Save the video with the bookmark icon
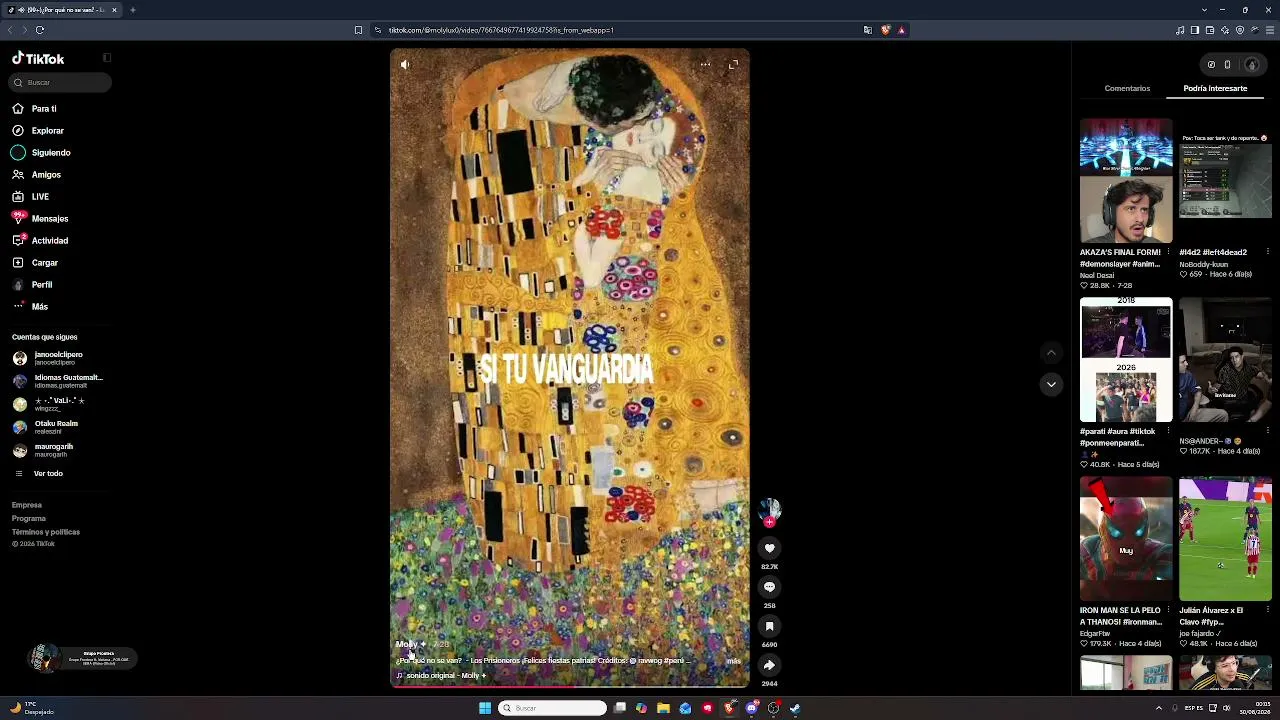 click(x=769, y=626)
